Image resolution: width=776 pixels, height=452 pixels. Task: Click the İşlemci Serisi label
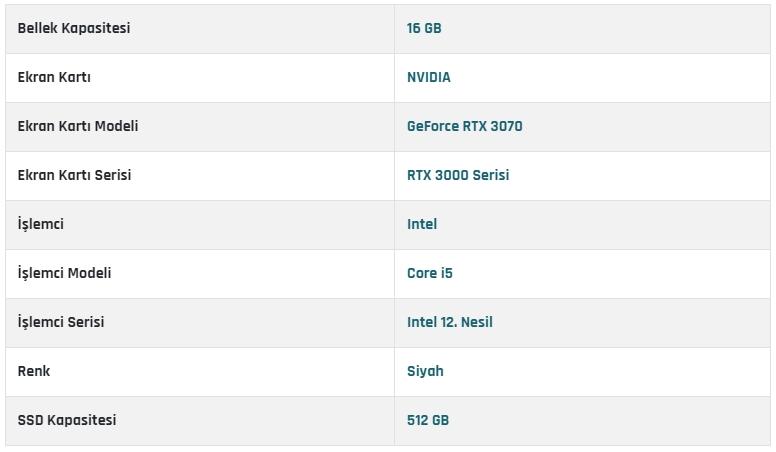pyautogui.click(x=61, y=322)
